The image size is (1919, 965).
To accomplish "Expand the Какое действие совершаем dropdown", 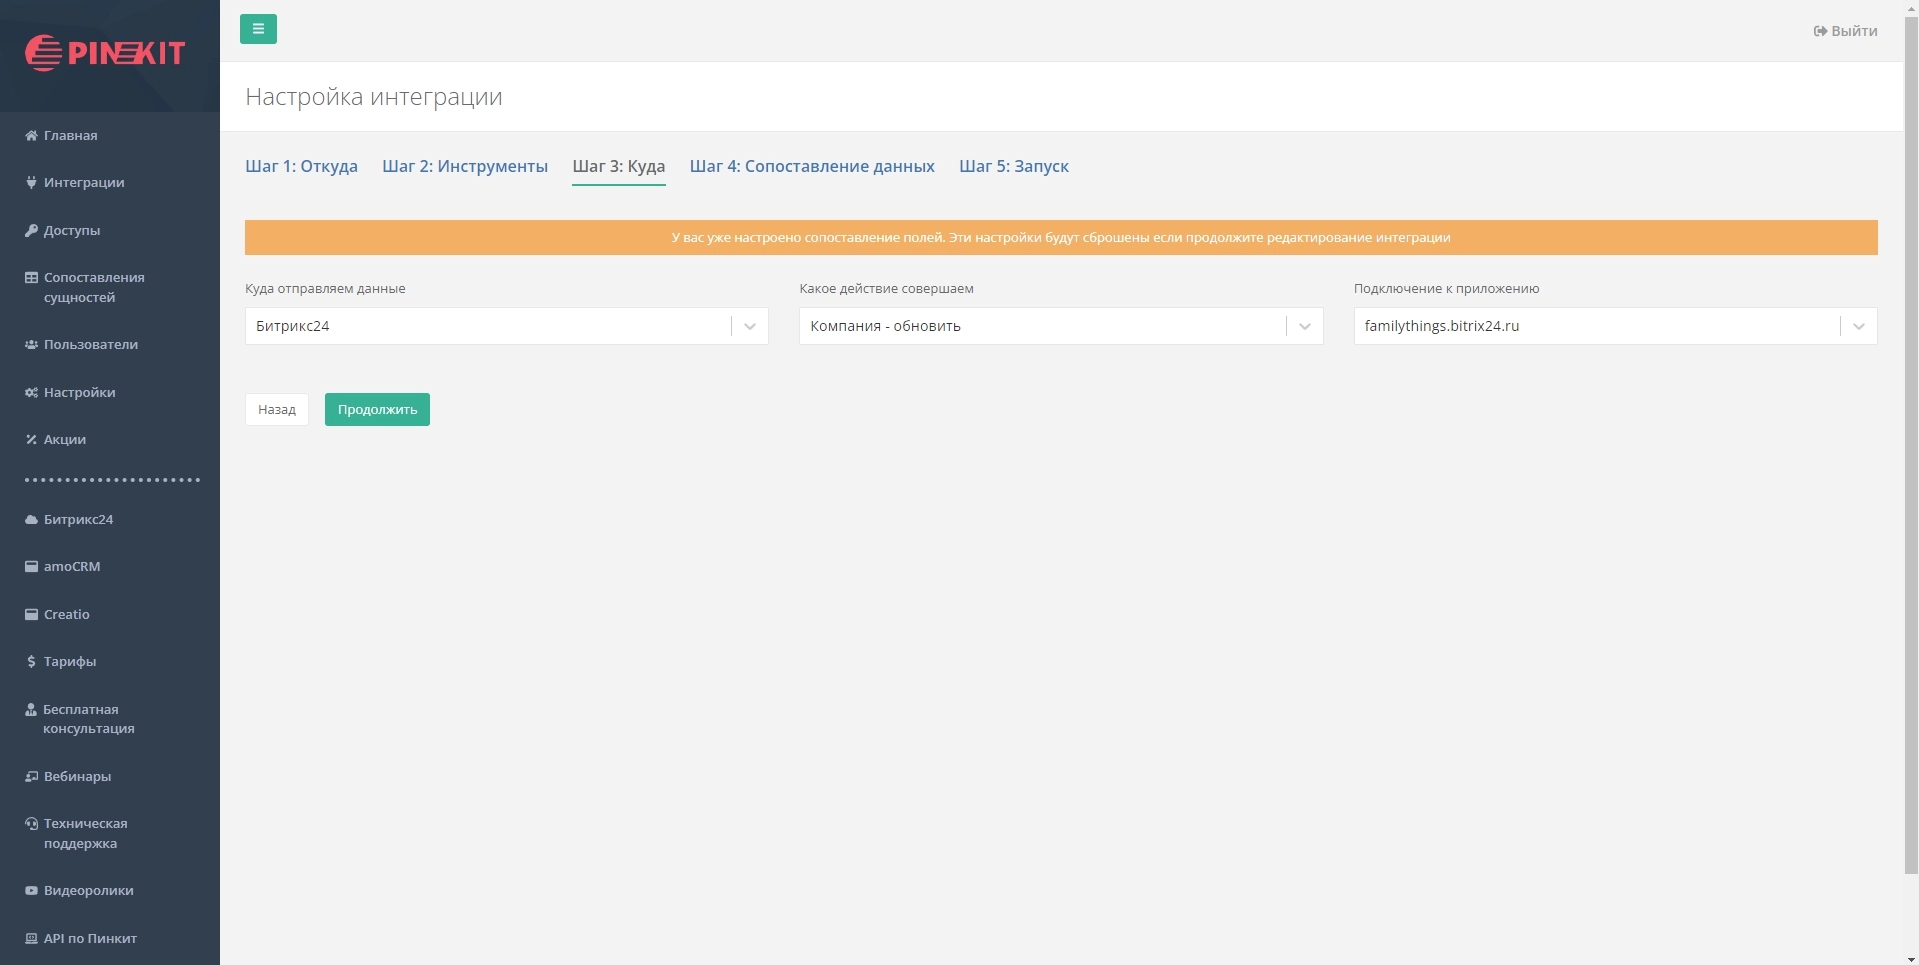I will pos(1060,326).
